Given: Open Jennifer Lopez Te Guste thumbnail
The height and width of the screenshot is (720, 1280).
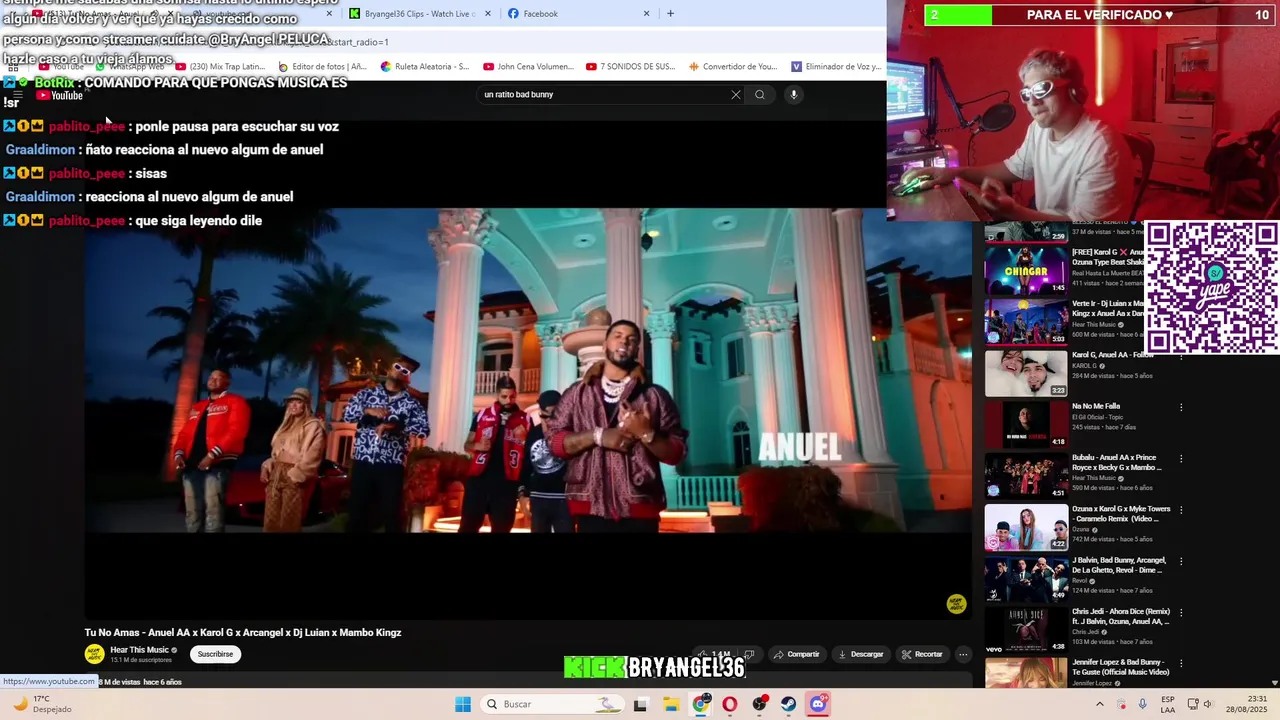Looking at the screenshot, I should coord(1026,672).
